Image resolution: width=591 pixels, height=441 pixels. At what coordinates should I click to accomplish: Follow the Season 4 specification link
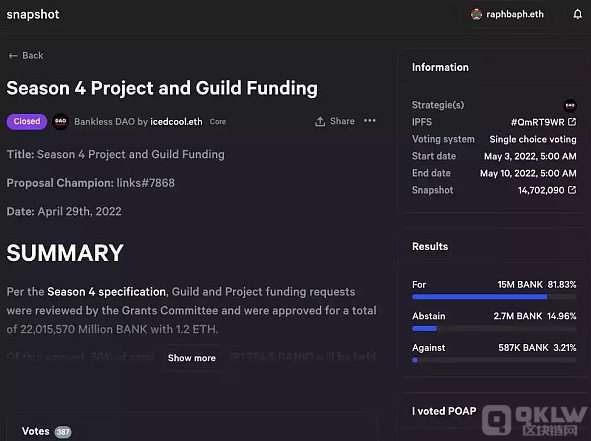click(x=107, y=292)
